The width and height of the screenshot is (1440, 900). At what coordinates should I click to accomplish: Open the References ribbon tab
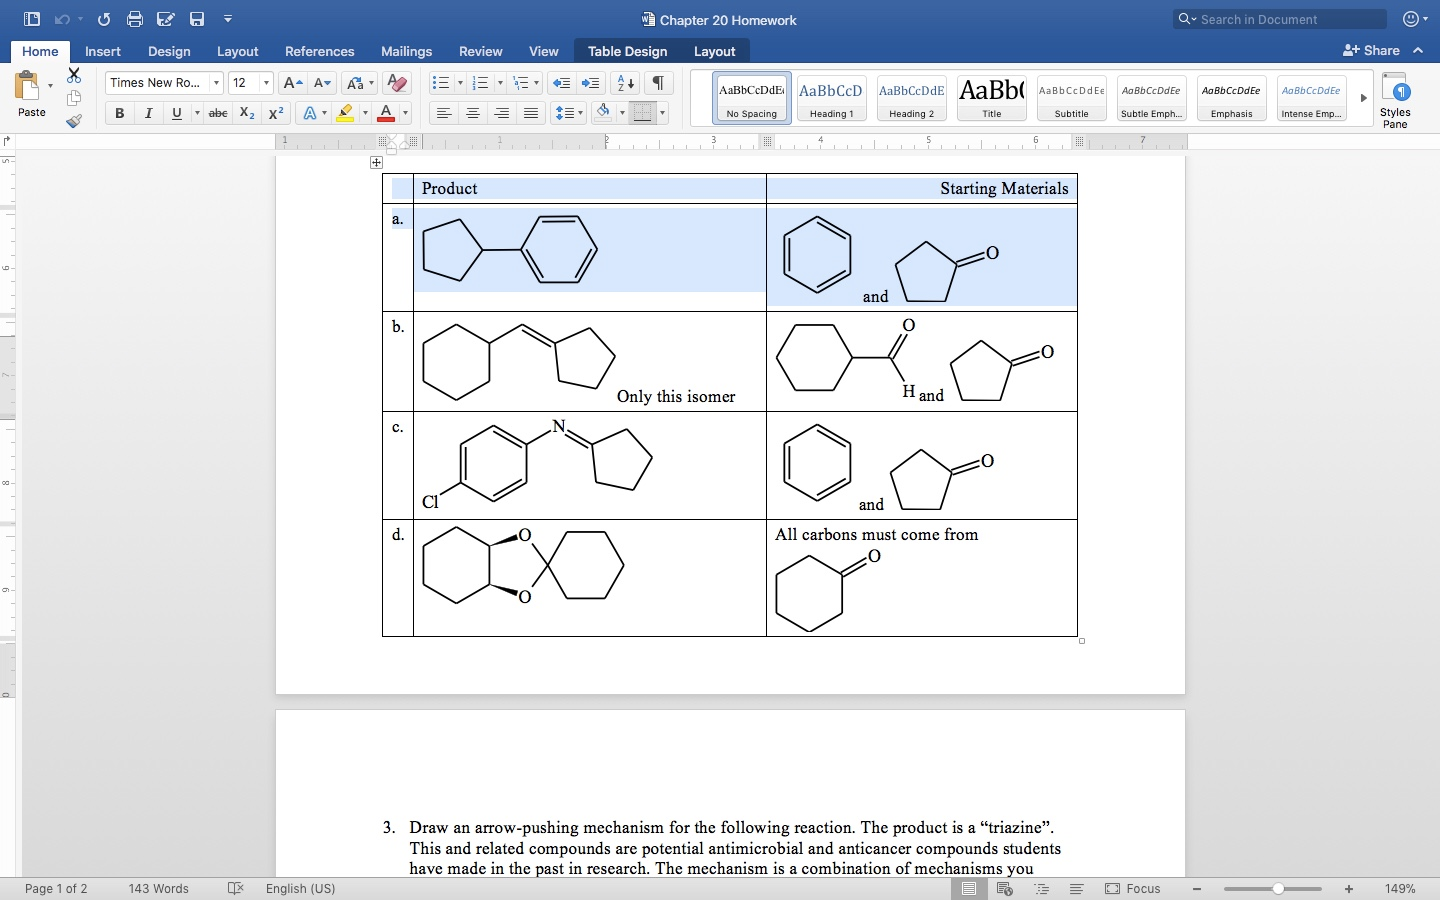pyautogui.click(x=319, y=51)
